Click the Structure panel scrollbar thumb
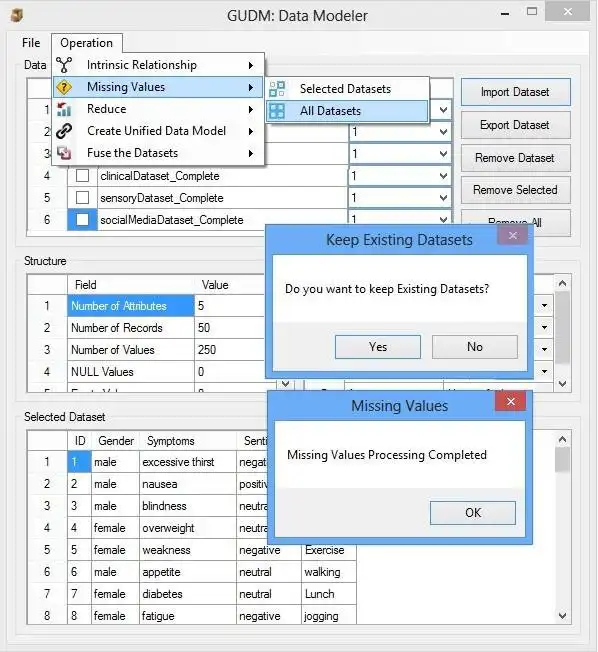 563,327
